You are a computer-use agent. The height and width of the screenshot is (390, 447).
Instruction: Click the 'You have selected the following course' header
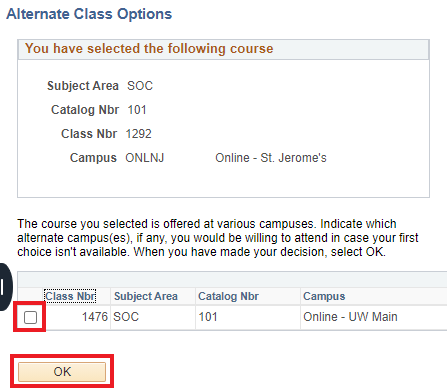click(149, 49)
